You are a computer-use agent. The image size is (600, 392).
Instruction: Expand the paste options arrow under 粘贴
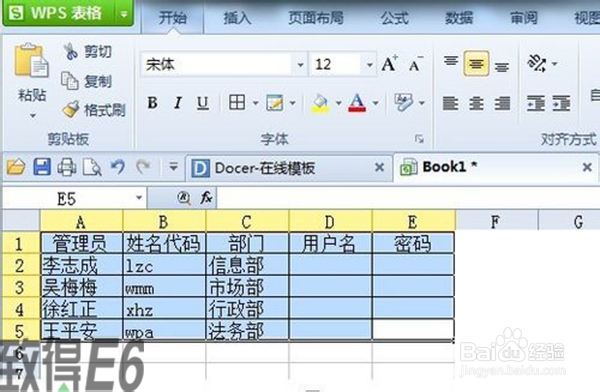point(33,116)
